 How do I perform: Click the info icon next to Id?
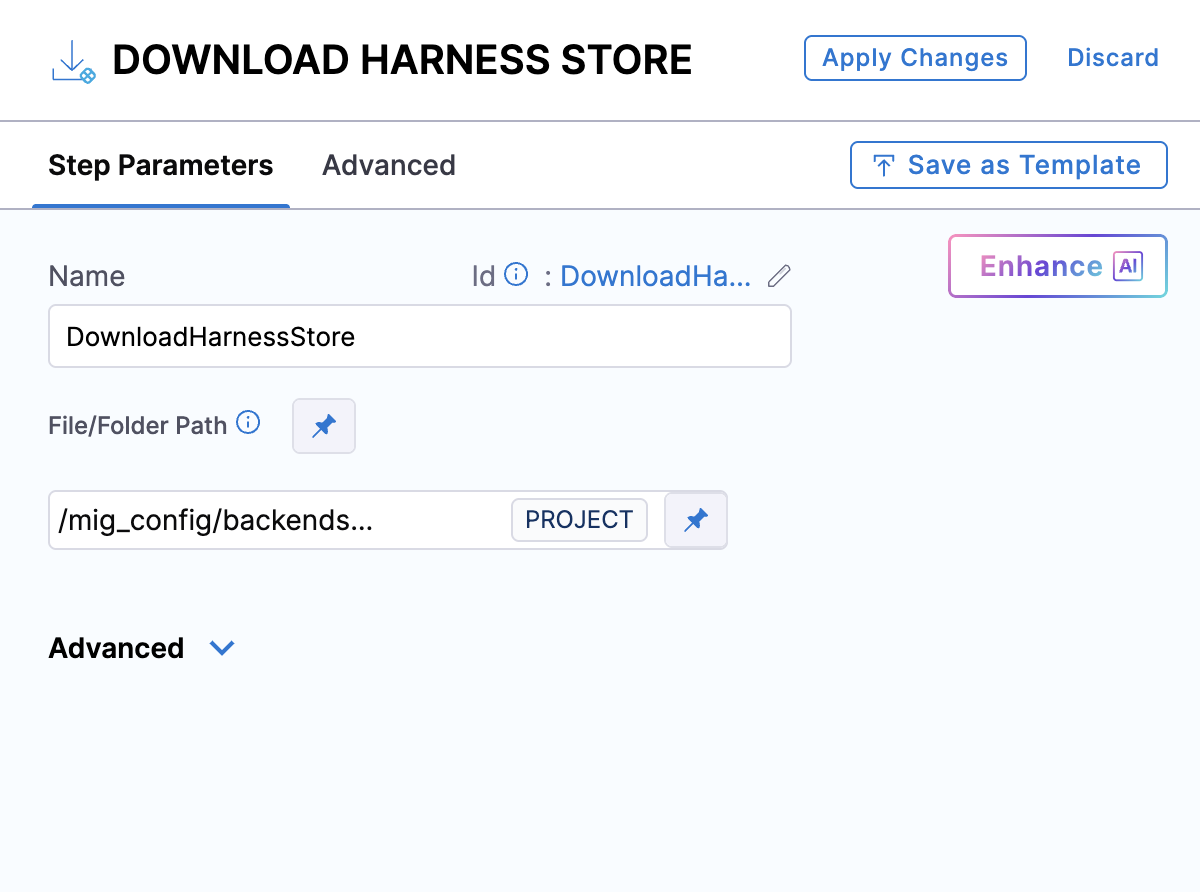[x=516, y=275]
